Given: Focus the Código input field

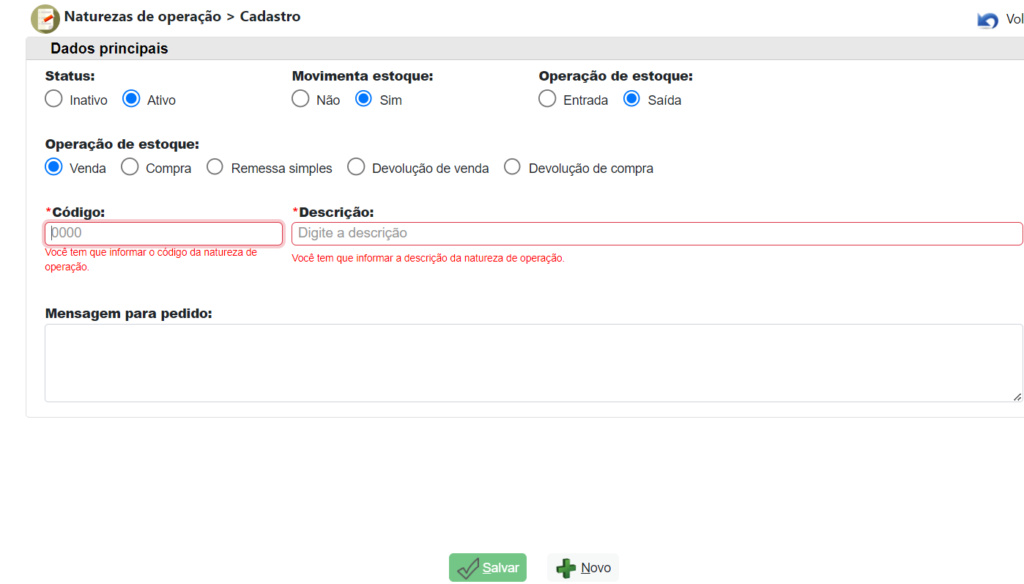Looking at the screenshot, I should [x=164, y=233].
